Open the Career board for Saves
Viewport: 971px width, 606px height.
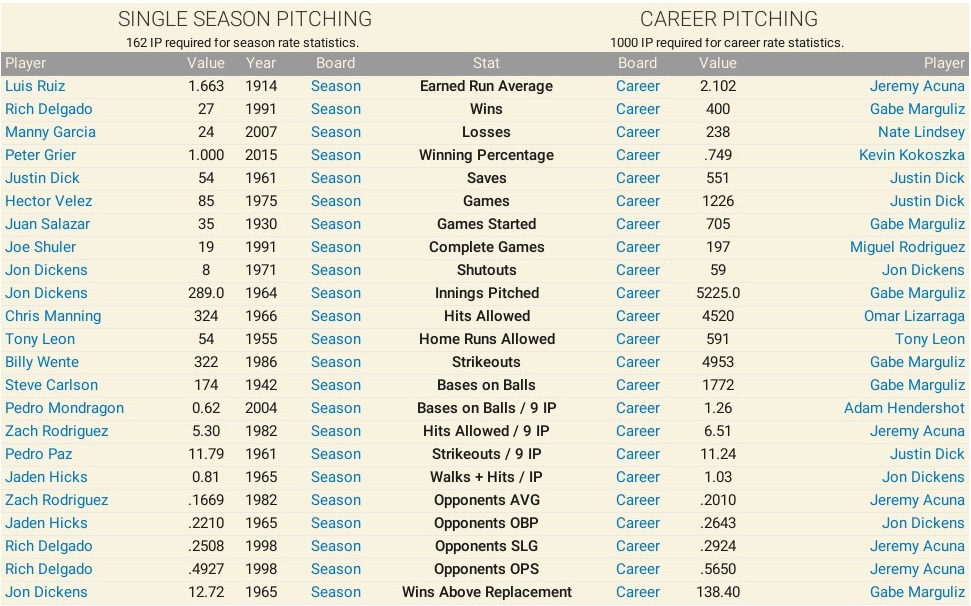pos(638,178)
